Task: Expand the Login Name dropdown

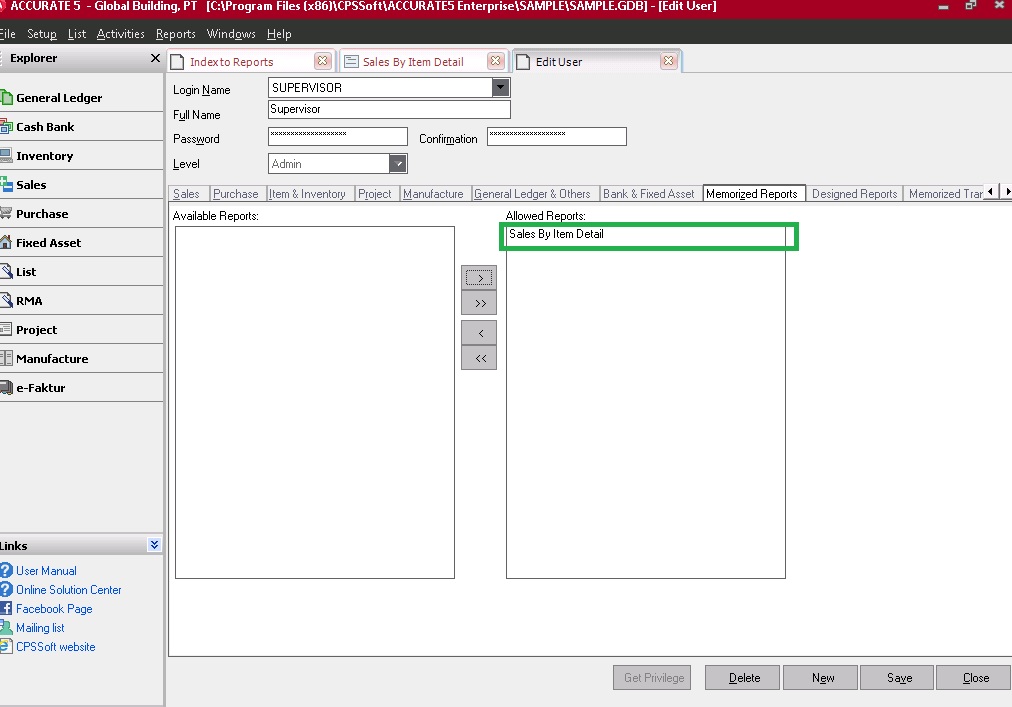Action: (501, 88)
